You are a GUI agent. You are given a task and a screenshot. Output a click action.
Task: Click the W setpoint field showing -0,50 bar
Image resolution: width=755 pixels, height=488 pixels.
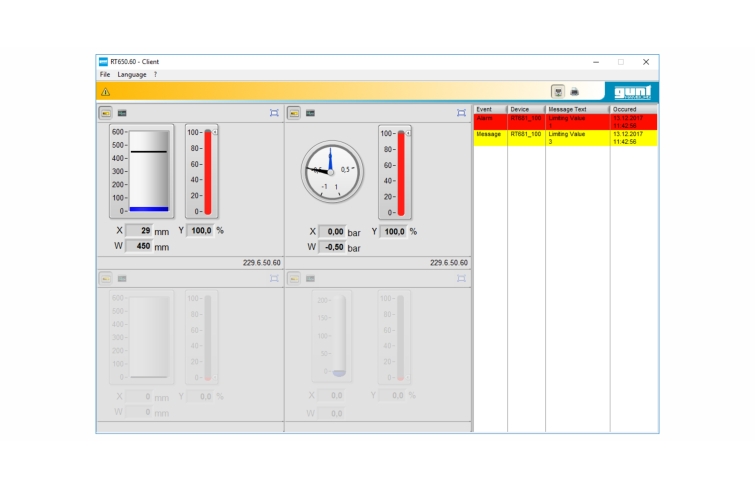[332, 247]
